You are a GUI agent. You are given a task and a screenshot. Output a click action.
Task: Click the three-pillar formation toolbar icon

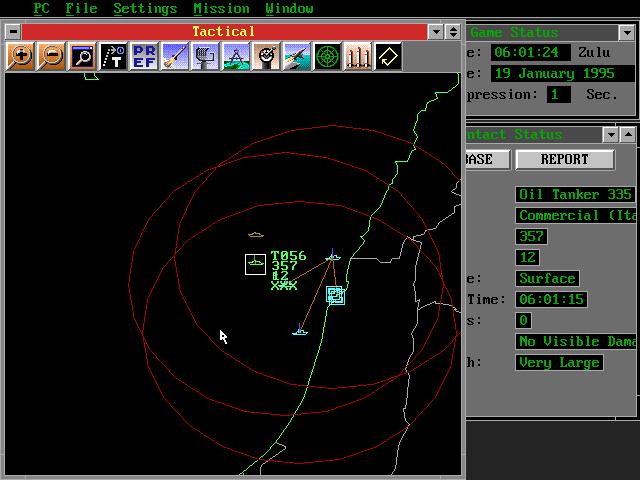point(358,56)
